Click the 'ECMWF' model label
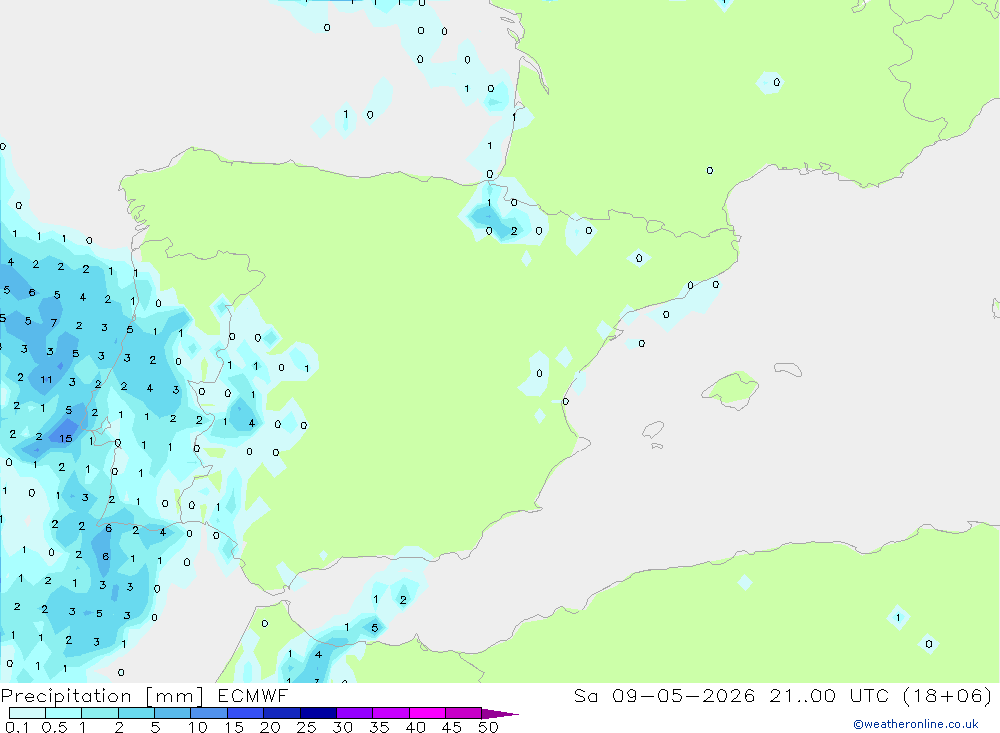The height and width of the screenshot is (733, 1000). point(253,695)
